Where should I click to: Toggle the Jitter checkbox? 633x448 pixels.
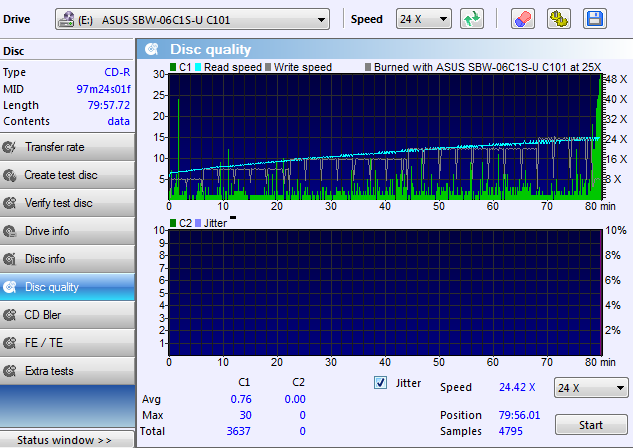[x=380, y=383]
